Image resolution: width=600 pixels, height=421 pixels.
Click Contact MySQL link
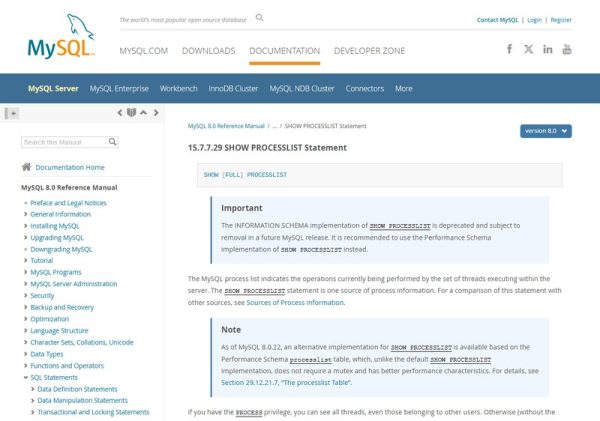click(497, 20)
